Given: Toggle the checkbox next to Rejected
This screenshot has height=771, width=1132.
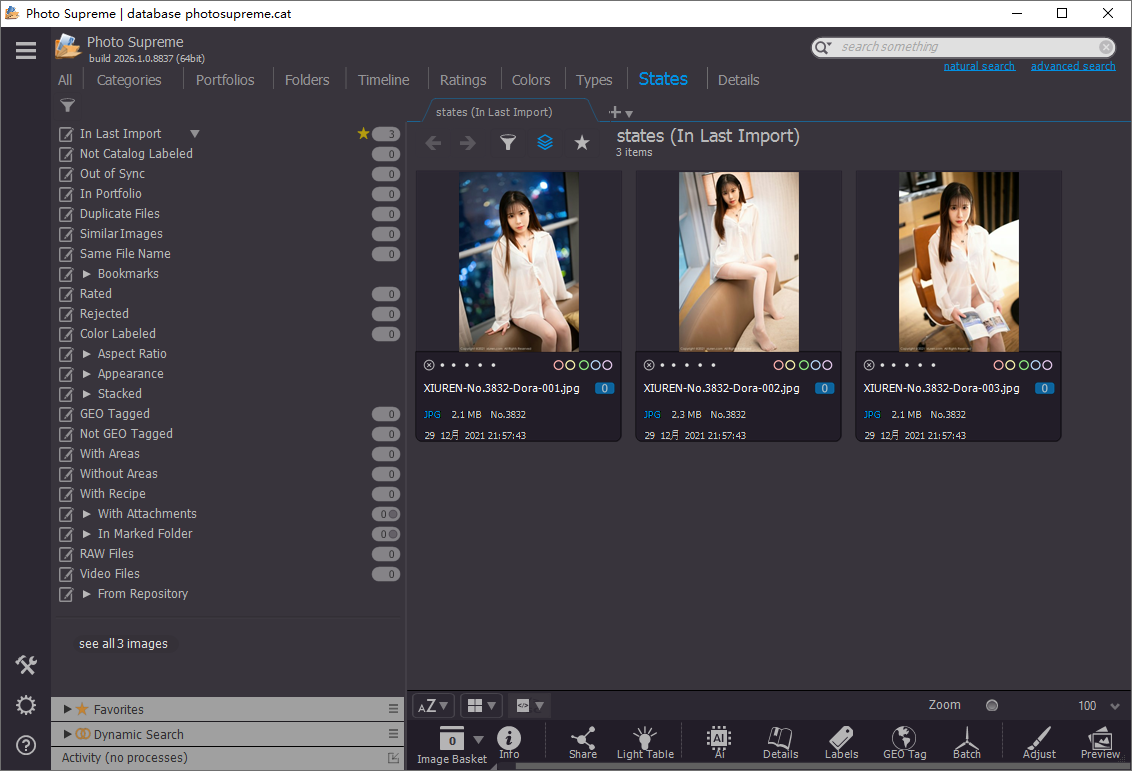Looking at the screenshot, I should point(67,314).
